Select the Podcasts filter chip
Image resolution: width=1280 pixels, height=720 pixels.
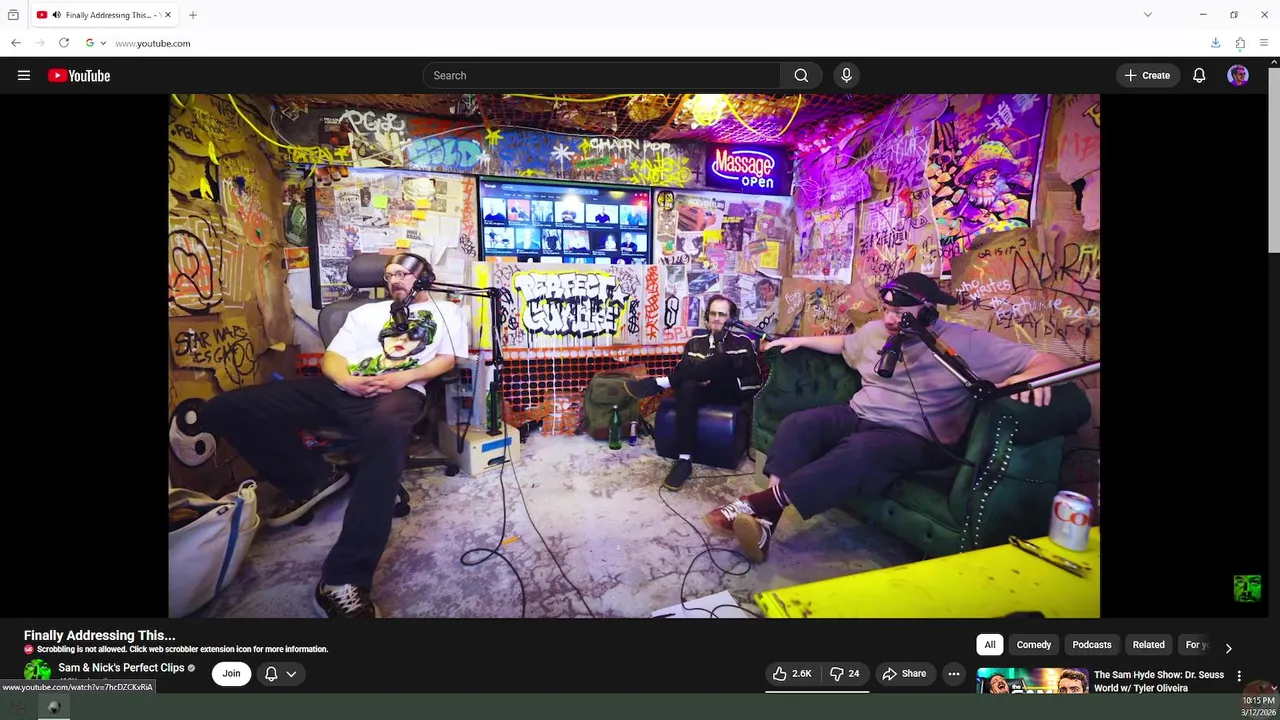point(1092,645)
